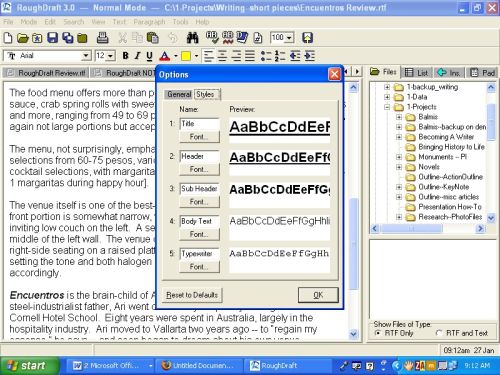The image size is (500, 375).
Task: Toggle underline formatting
Action: click(x=149, y=56)
